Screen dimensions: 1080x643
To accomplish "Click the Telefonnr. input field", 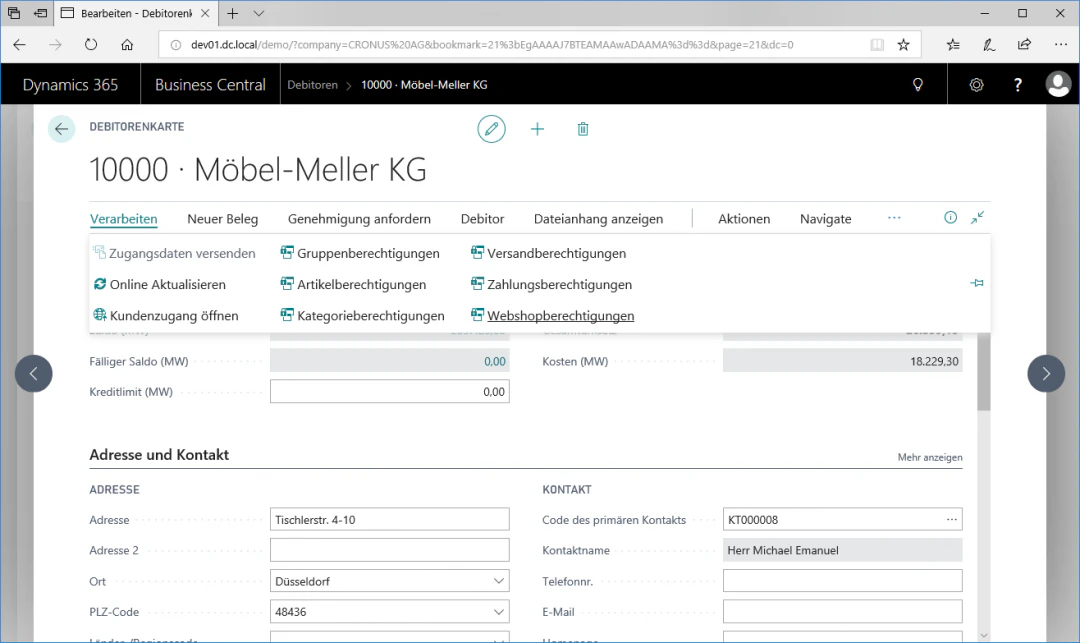I will pos(842,581).
